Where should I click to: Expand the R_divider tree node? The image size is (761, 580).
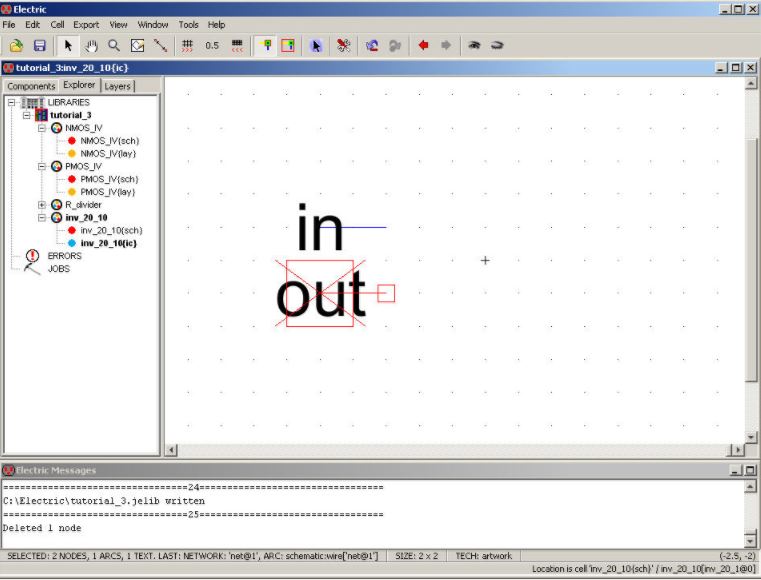pos(42,205)
